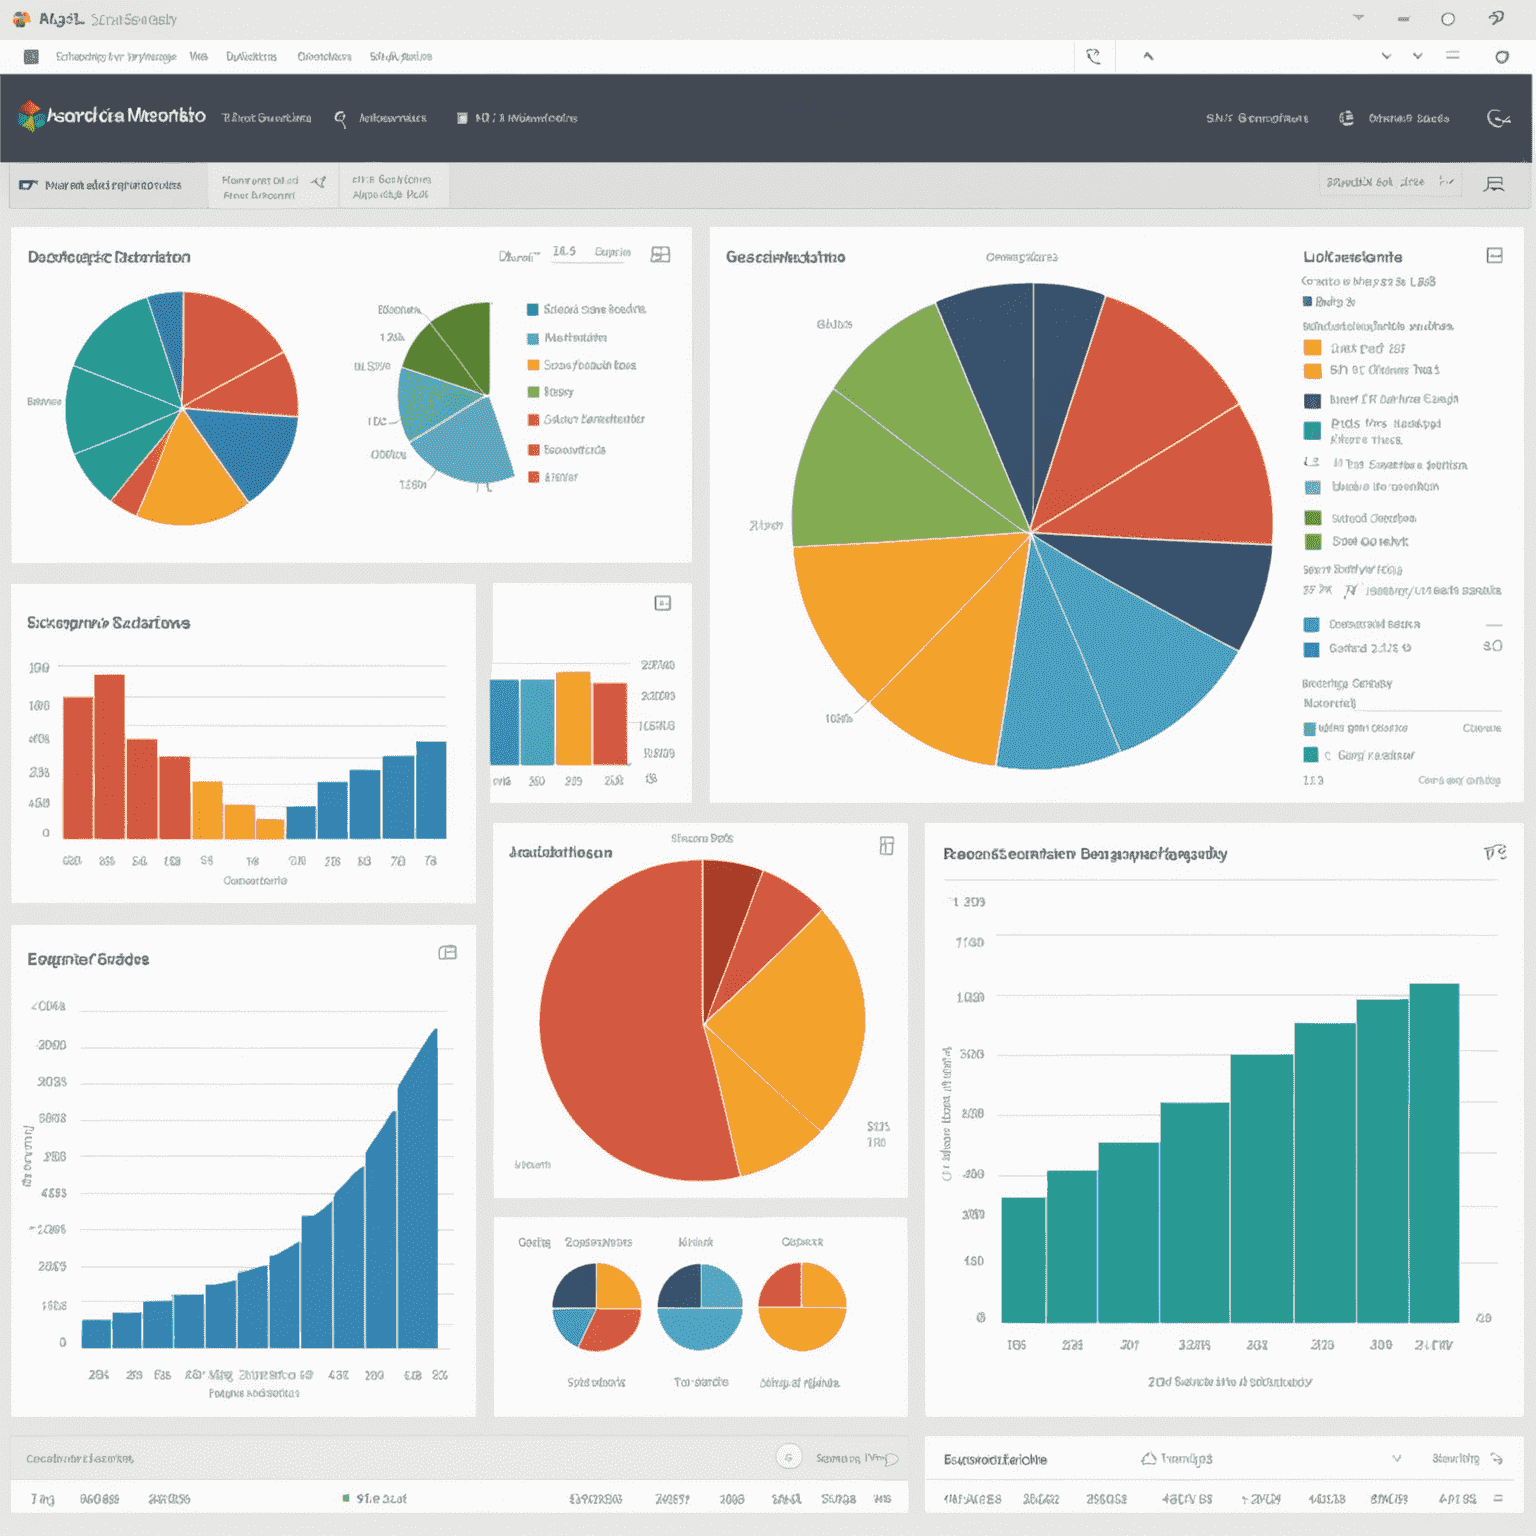This screenshot has width=1536, height=1536.
Task: Click the list icon at sub-toolbar right end
Action: 1494,184
